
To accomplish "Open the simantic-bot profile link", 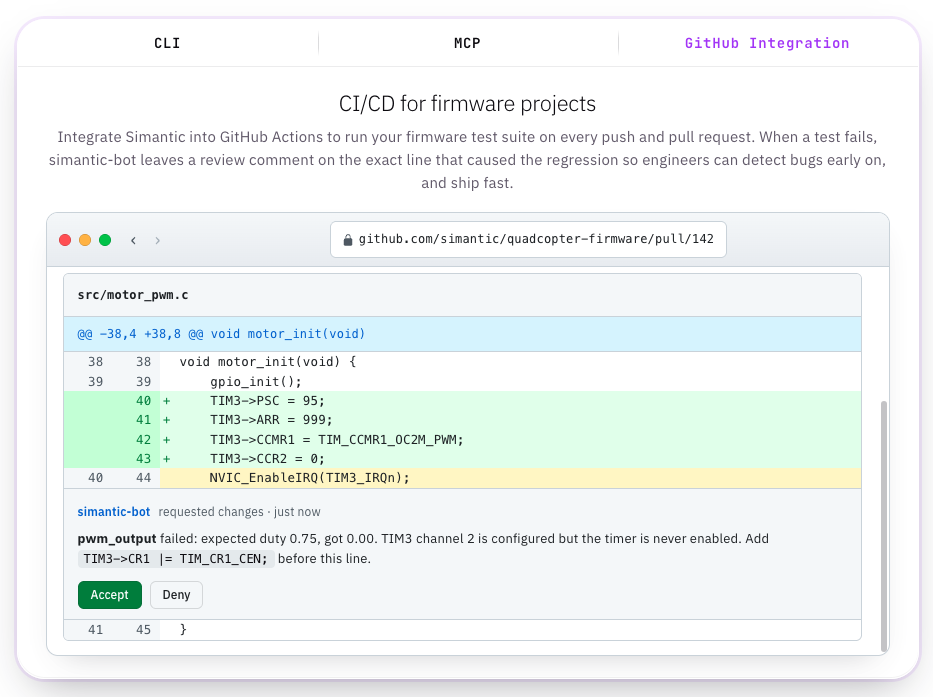I will [x=114, y=512].
